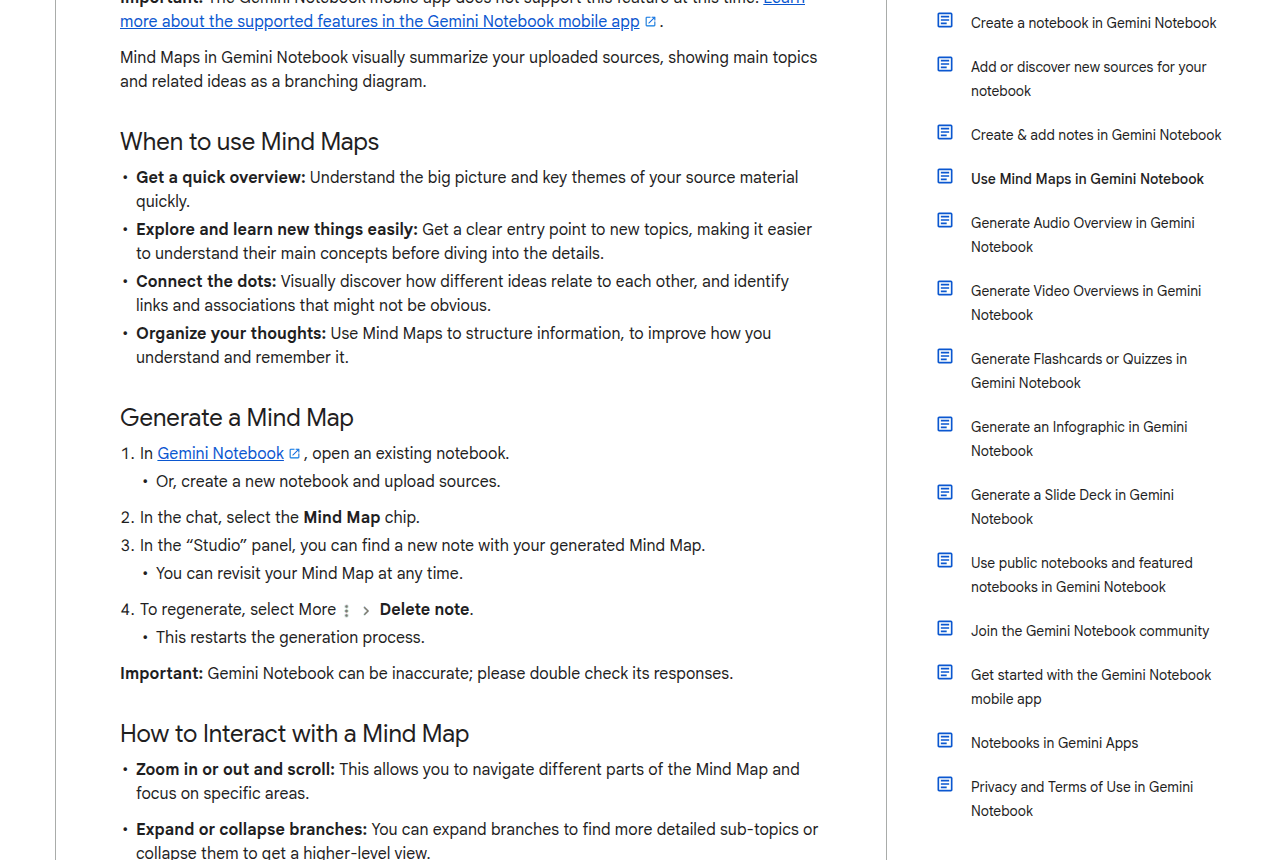Open Add or discover new sources article
The width and height of the screenshot is (1280, 860).
(x=1088, y=79)
